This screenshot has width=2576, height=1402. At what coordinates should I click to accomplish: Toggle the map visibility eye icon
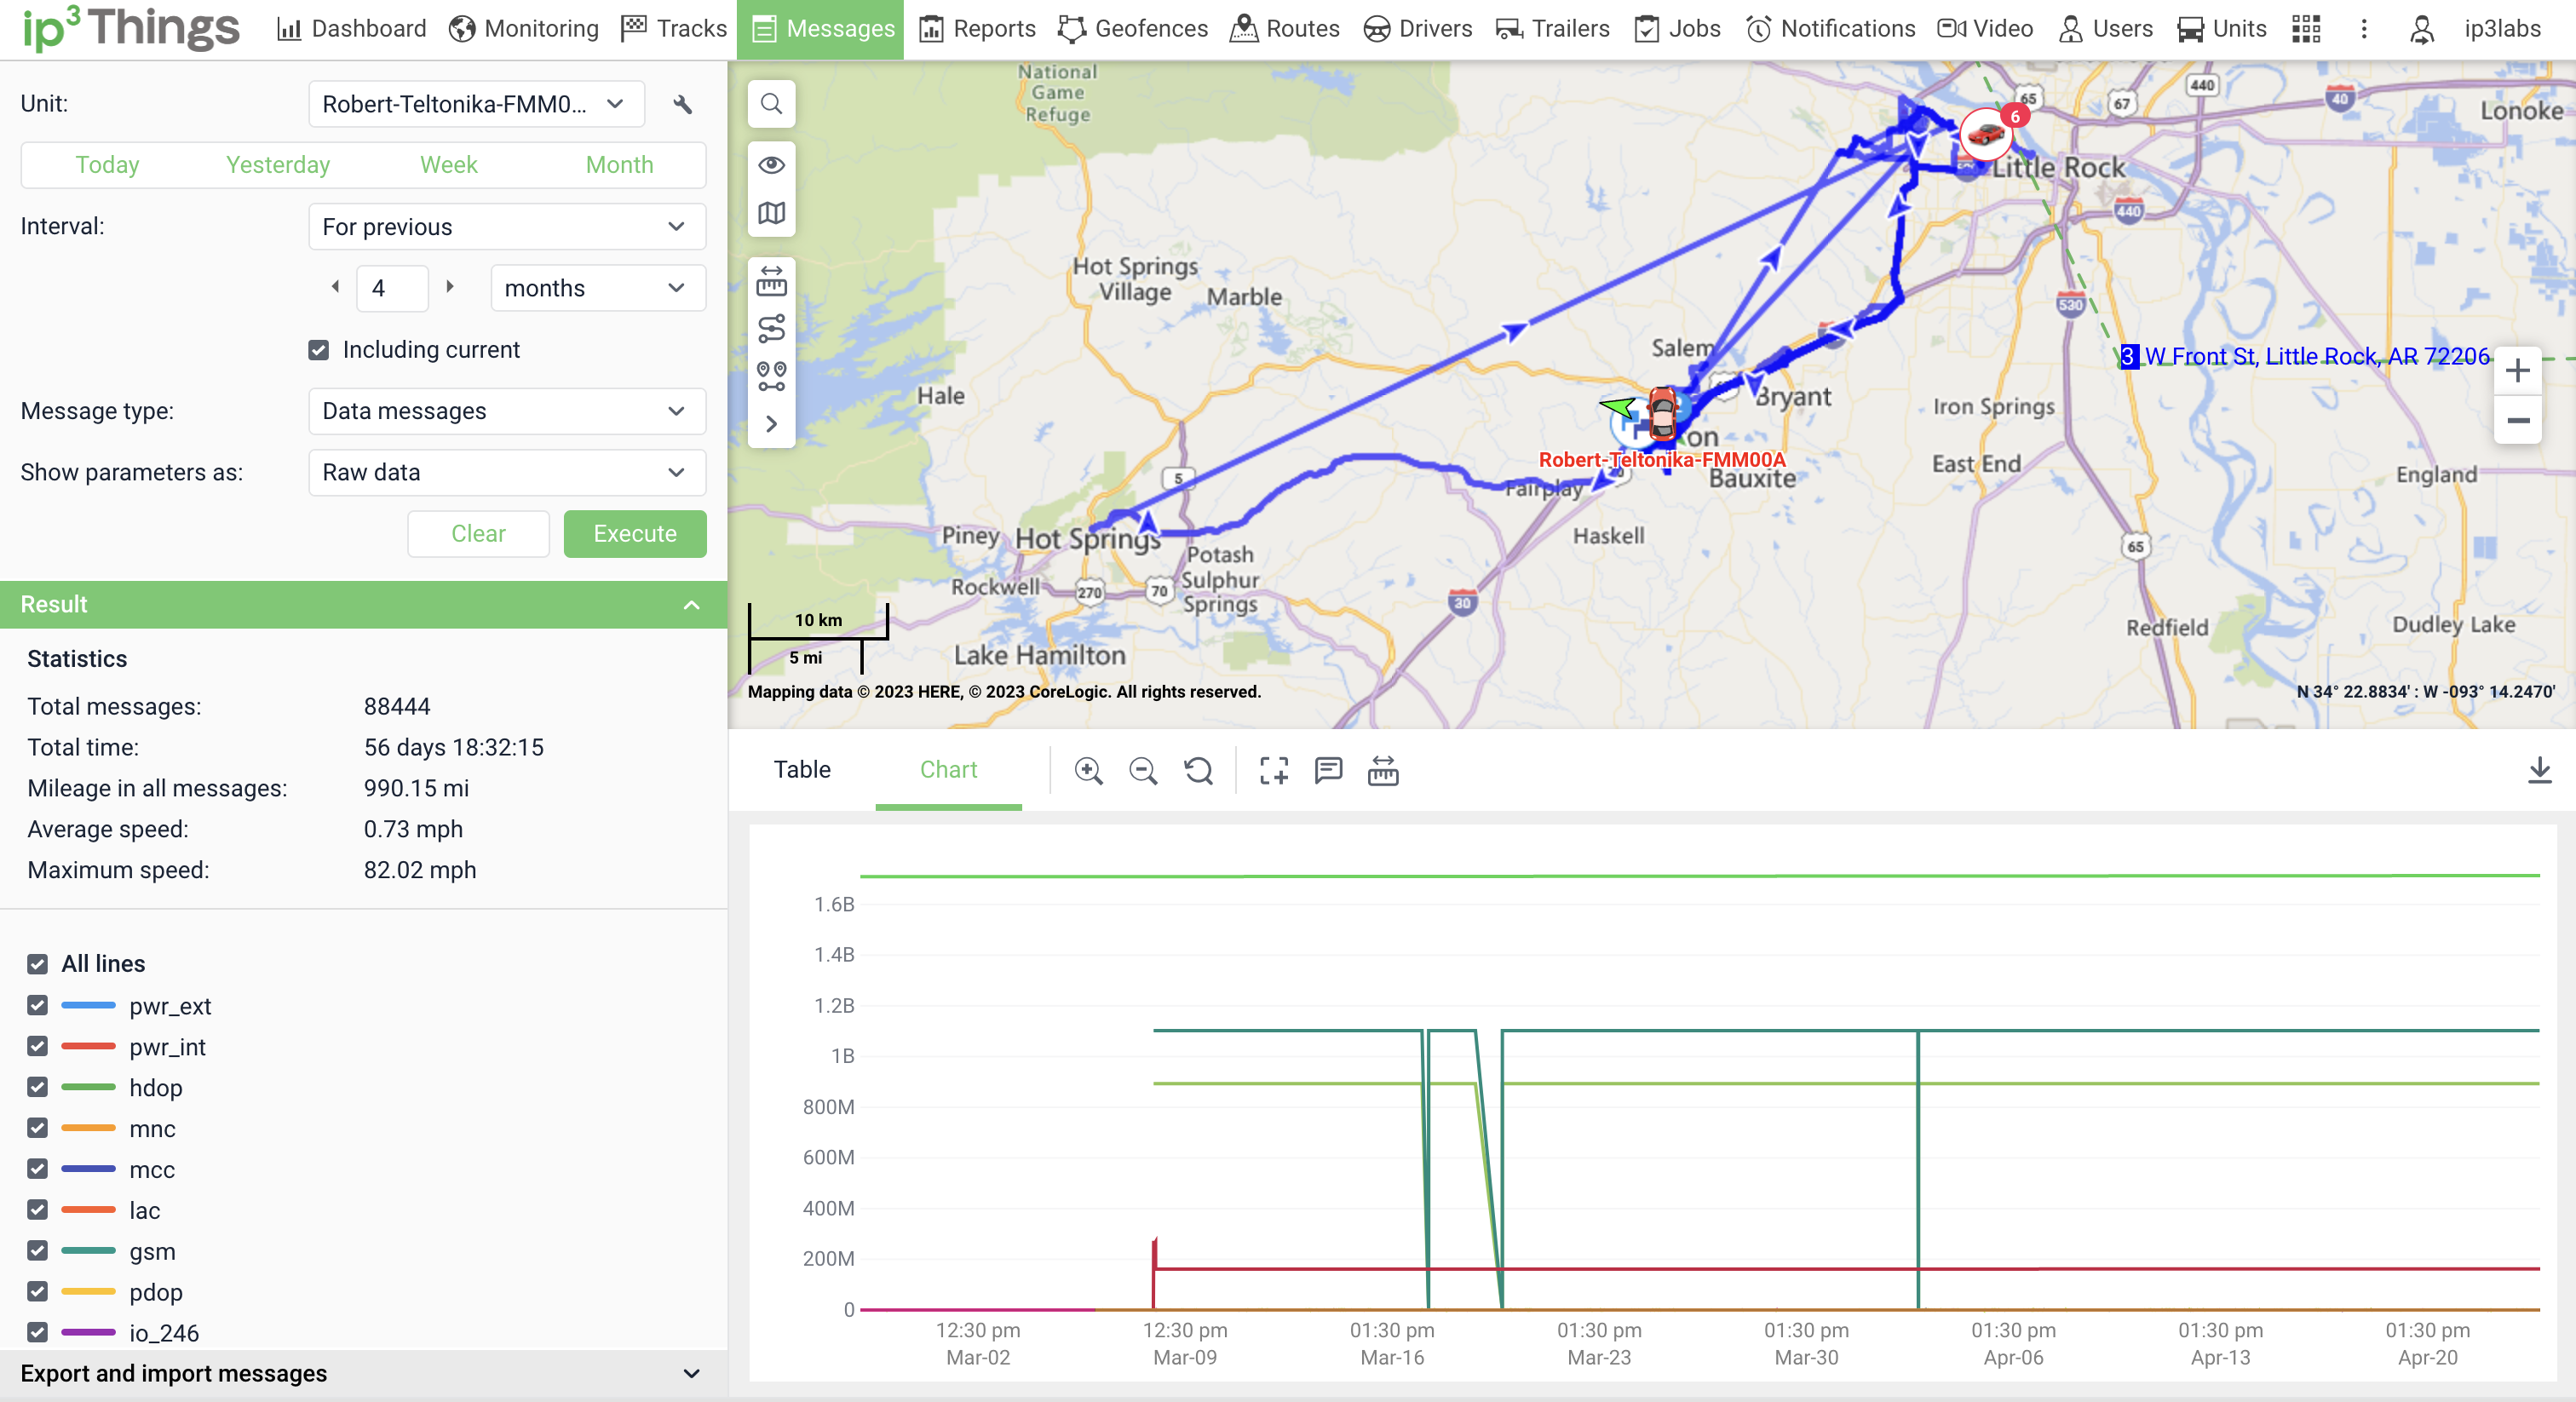coord(771,165)
